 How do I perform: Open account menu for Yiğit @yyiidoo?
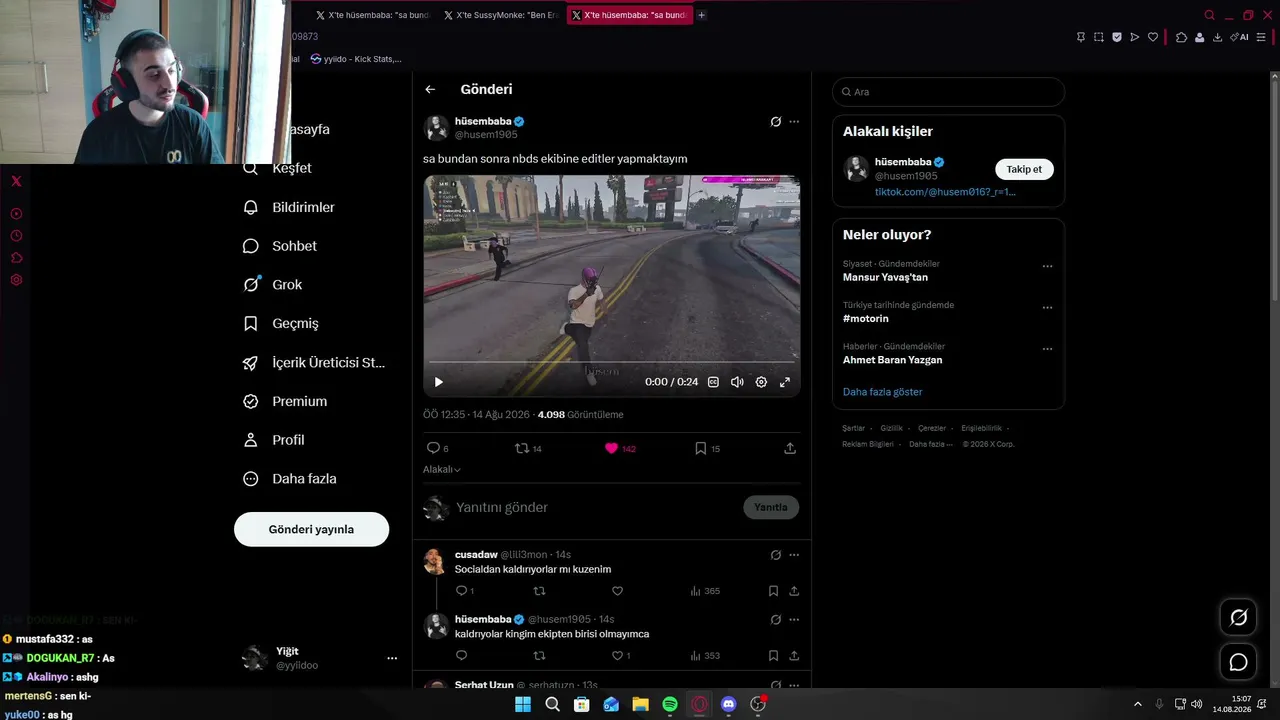tap(322, 658)
